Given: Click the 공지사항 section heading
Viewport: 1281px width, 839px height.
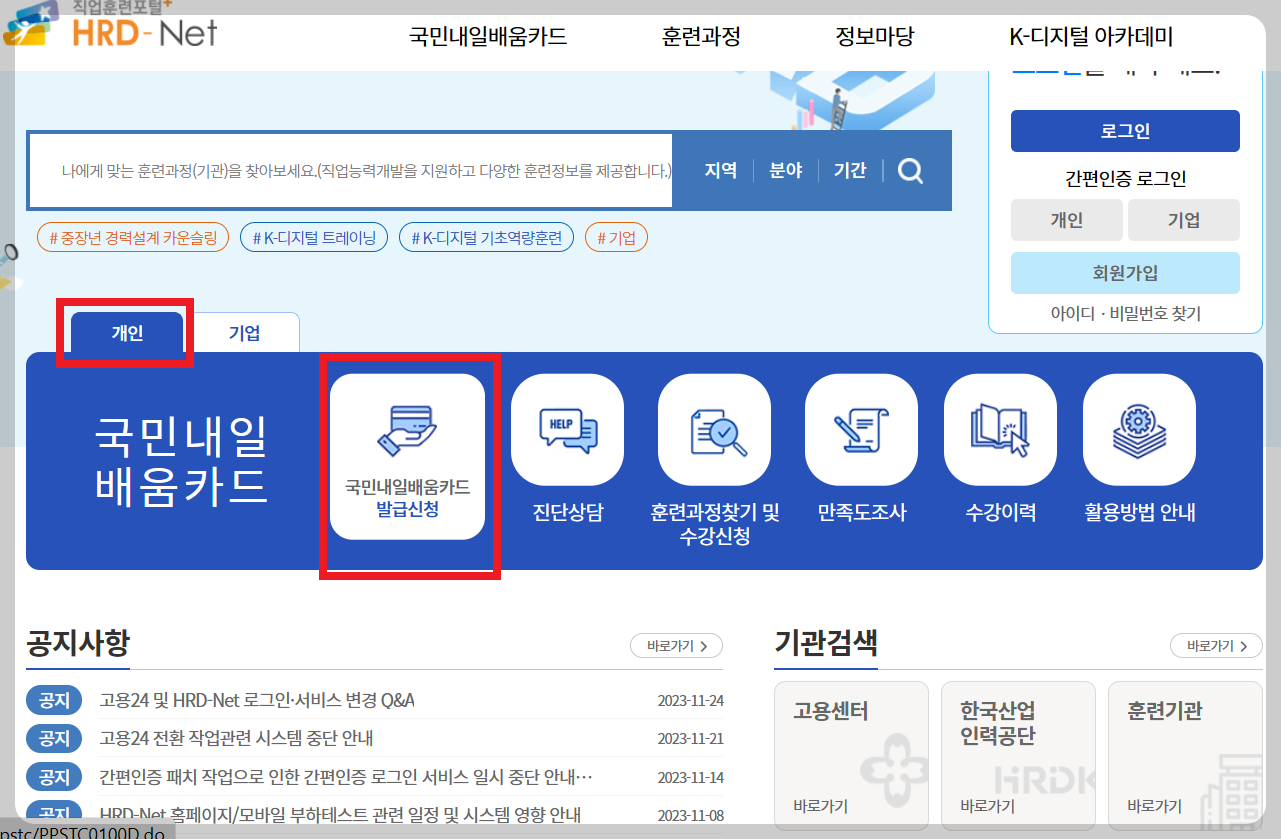Looking at the screenshot, I should pyautogui.click(x=78, y=644).
